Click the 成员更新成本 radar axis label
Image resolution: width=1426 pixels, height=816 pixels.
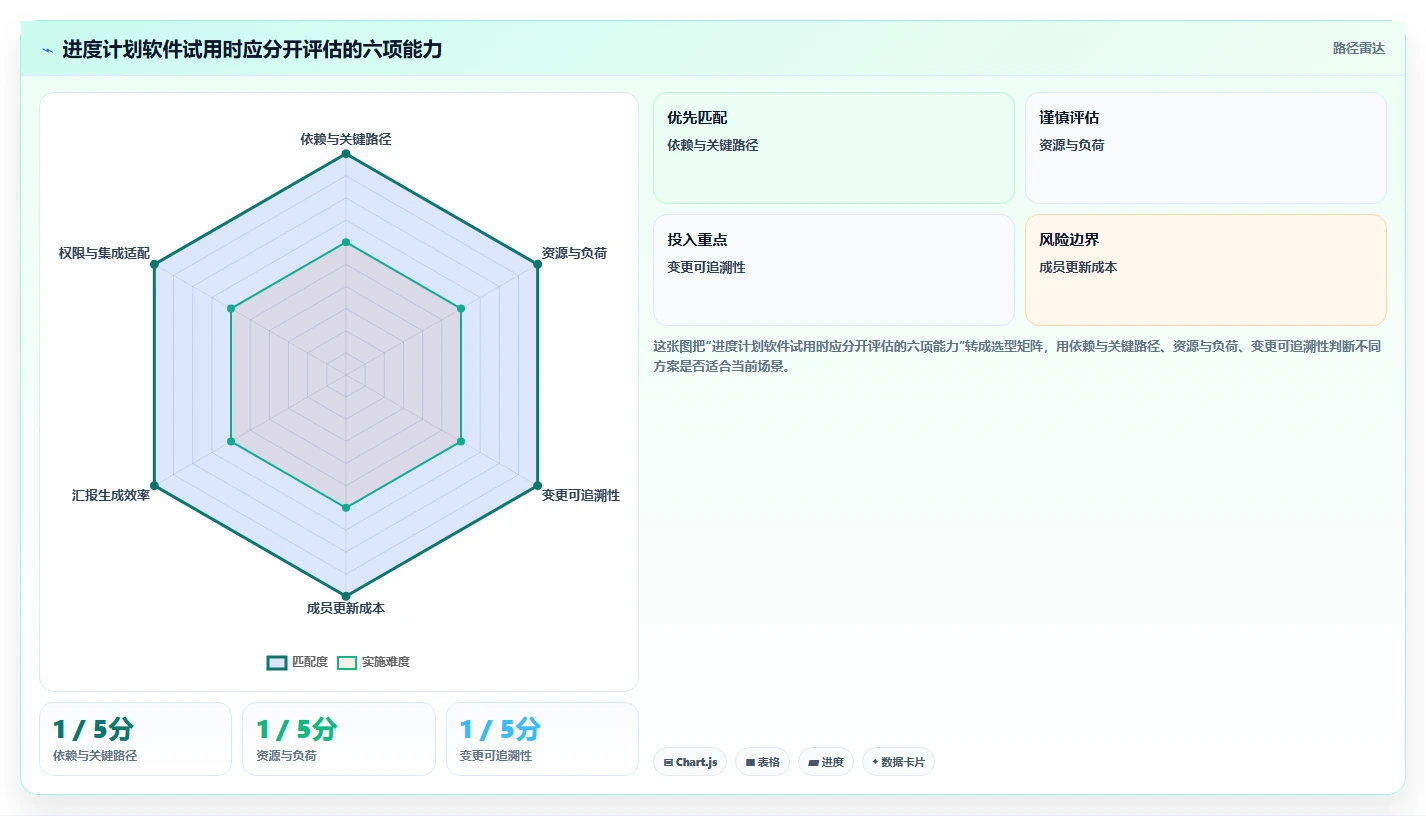(x=346, y=608)
